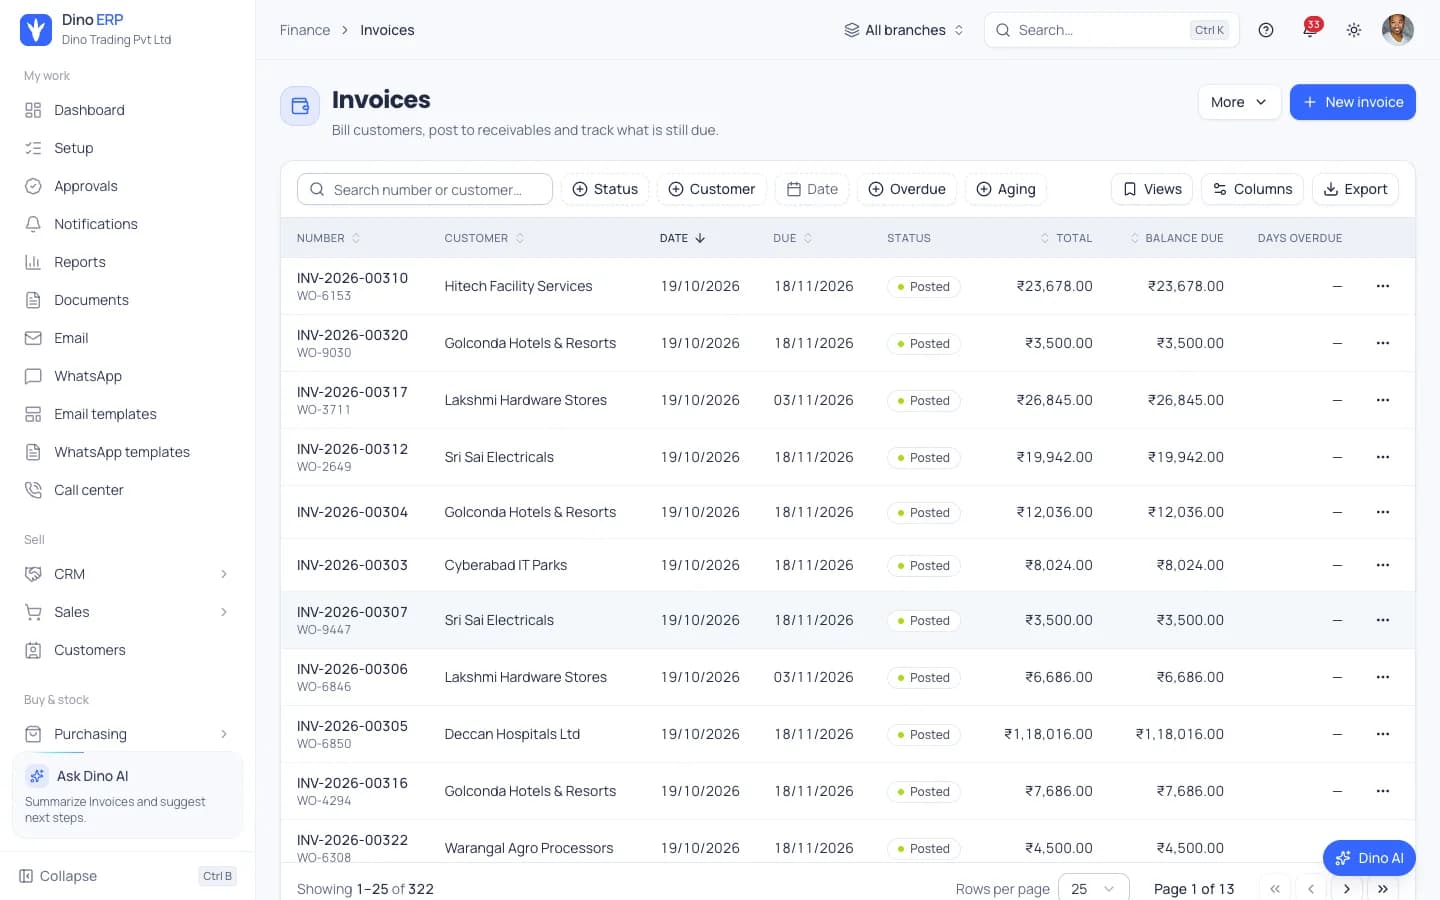1440x900 pixels.
Task: Add an Aging filter
Action: [x=1006, y=189]
